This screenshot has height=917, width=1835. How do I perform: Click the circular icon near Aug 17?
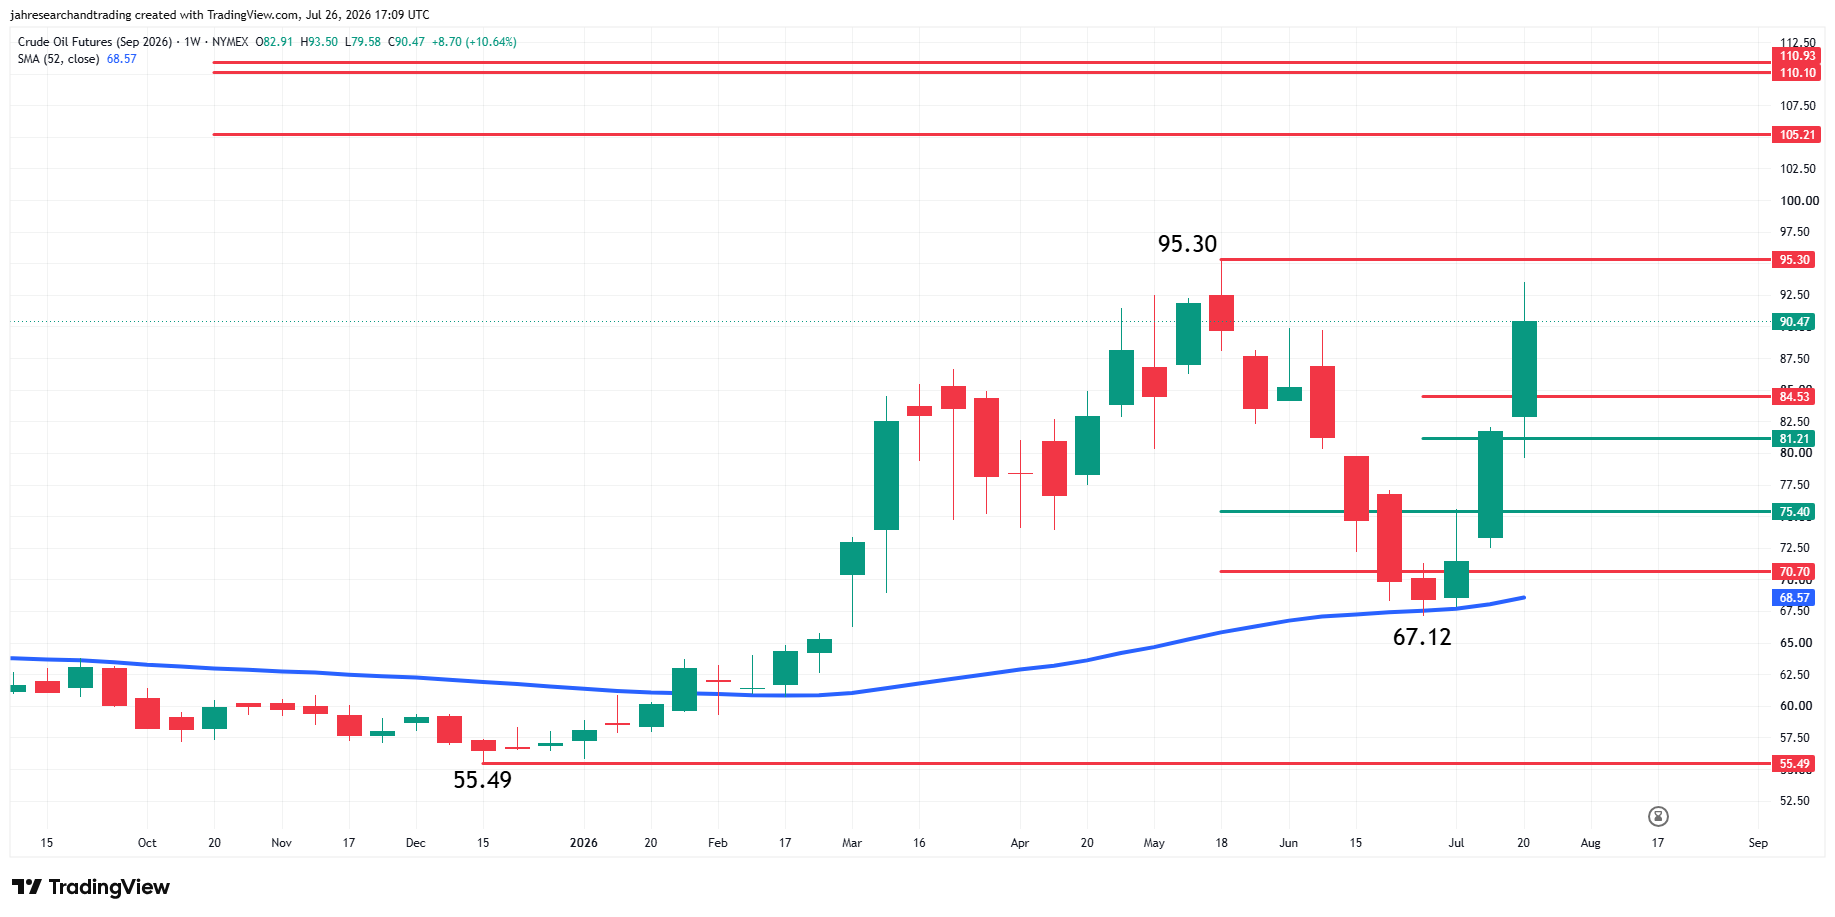click(1658, 817)
